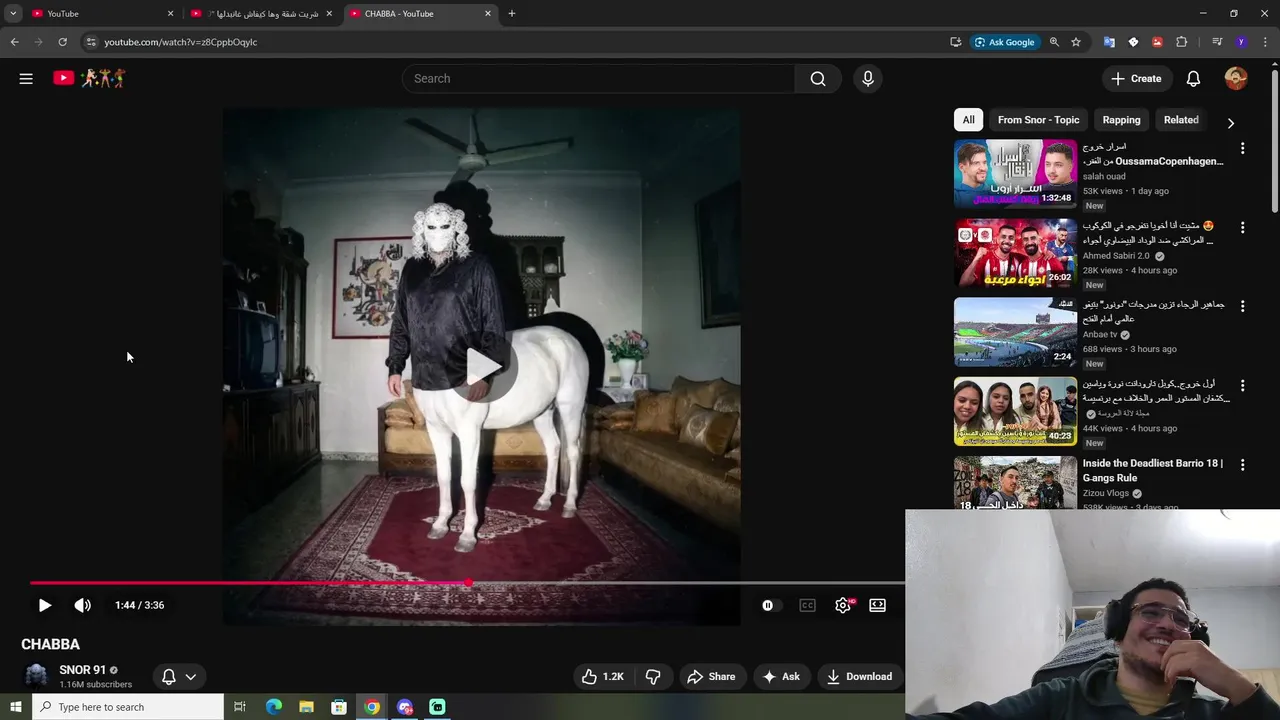Click the Windows taskbar search box
Screen dimensions: 1280x720
[x=128, y=707]
